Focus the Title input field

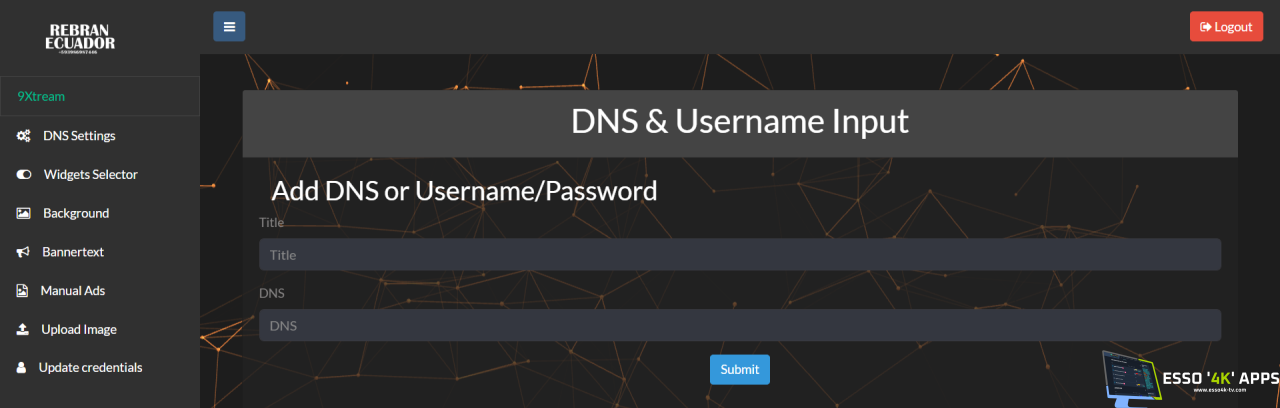pos(739,255)
